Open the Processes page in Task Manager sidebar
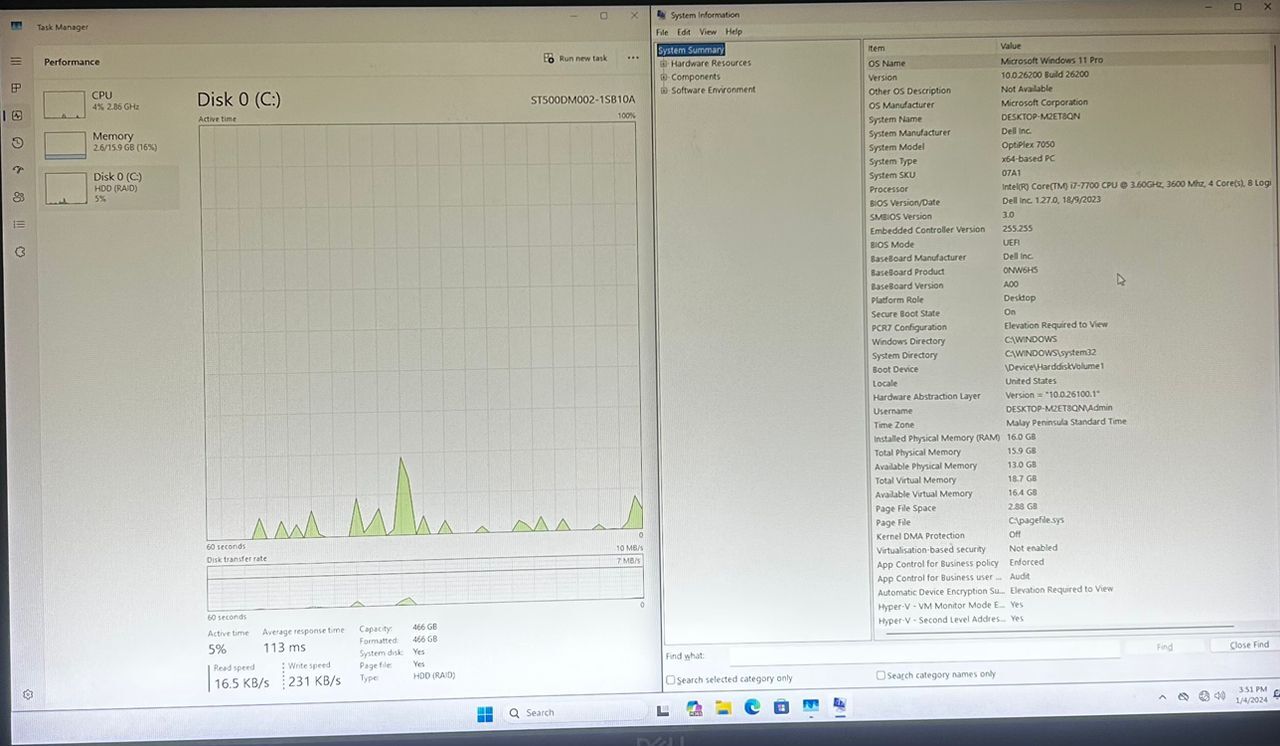The image size is (1280, 746). (16, 88)
